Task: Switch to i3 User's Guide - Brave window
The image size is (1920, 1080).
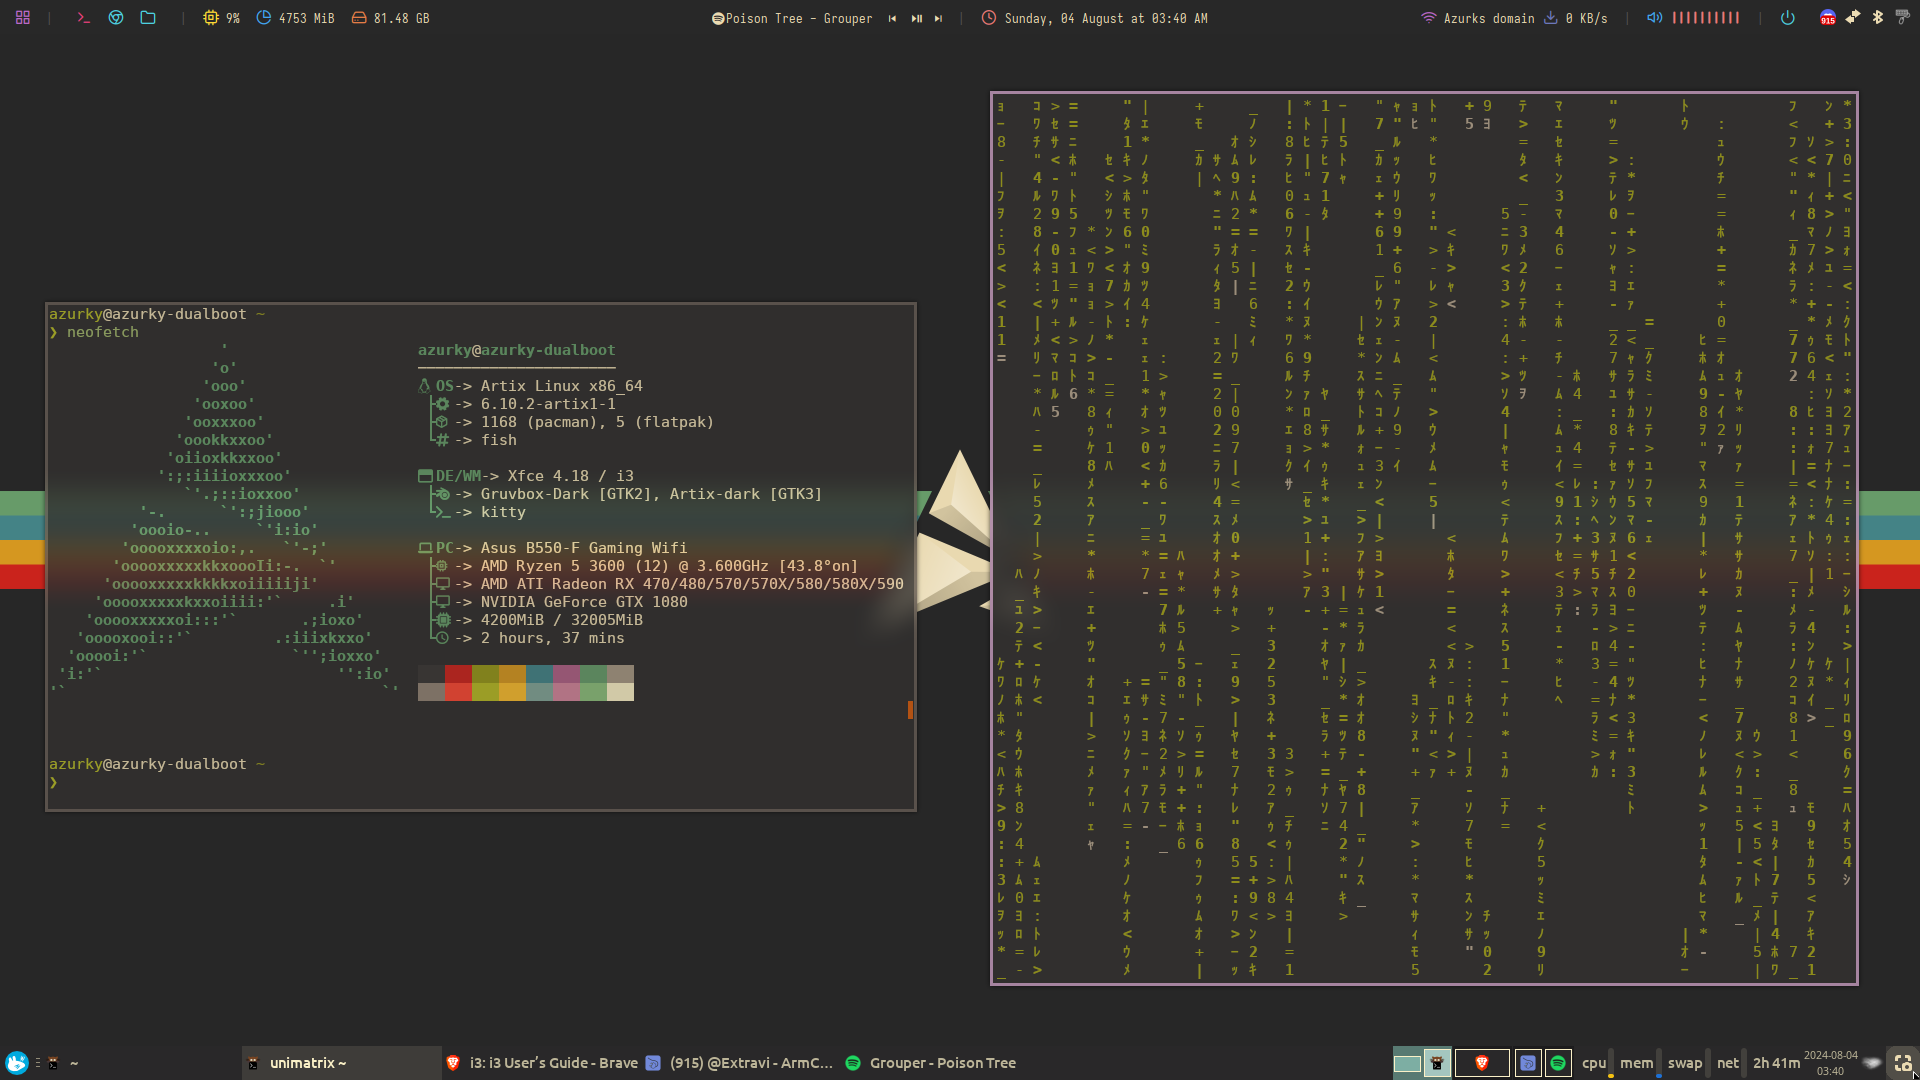Action: pyautogui.click(x=542, y=1063)
